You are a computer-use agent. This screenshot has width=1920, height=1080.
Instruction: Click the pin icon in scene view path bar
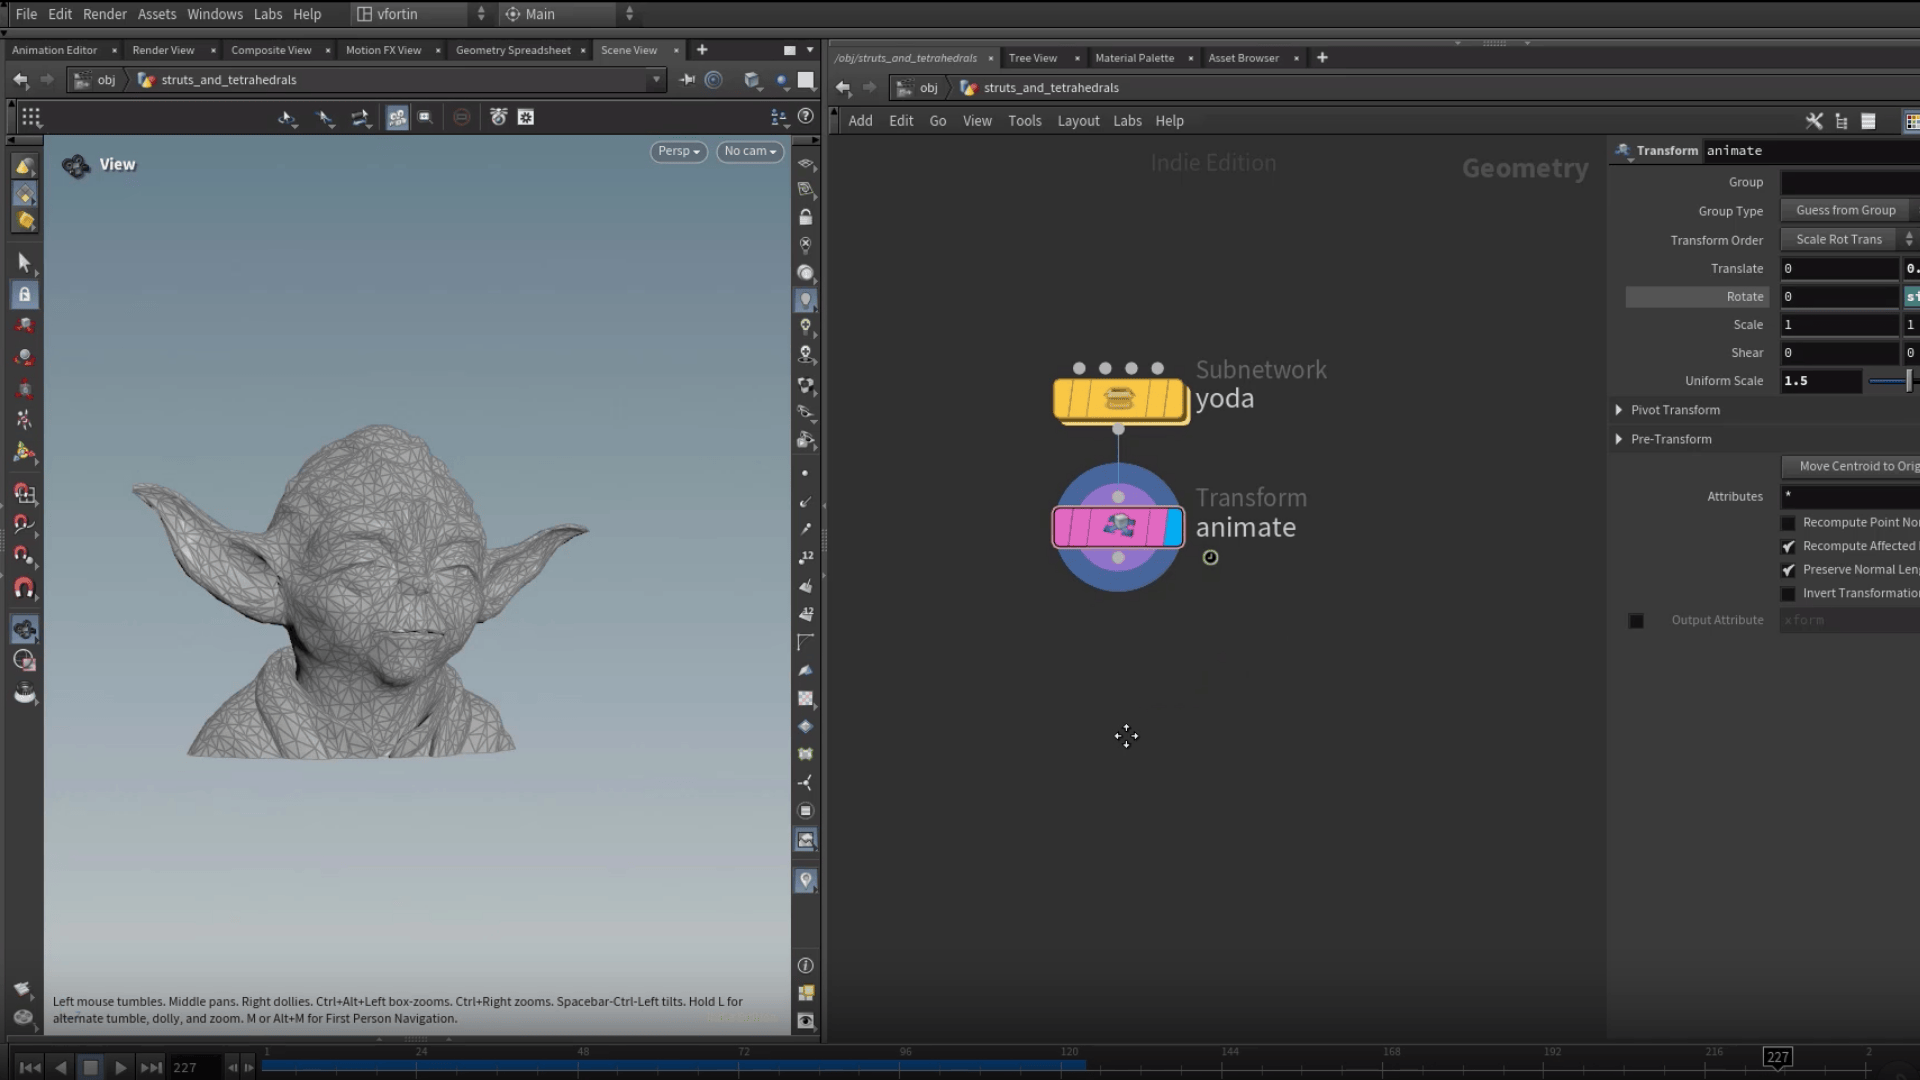[687, 80]
